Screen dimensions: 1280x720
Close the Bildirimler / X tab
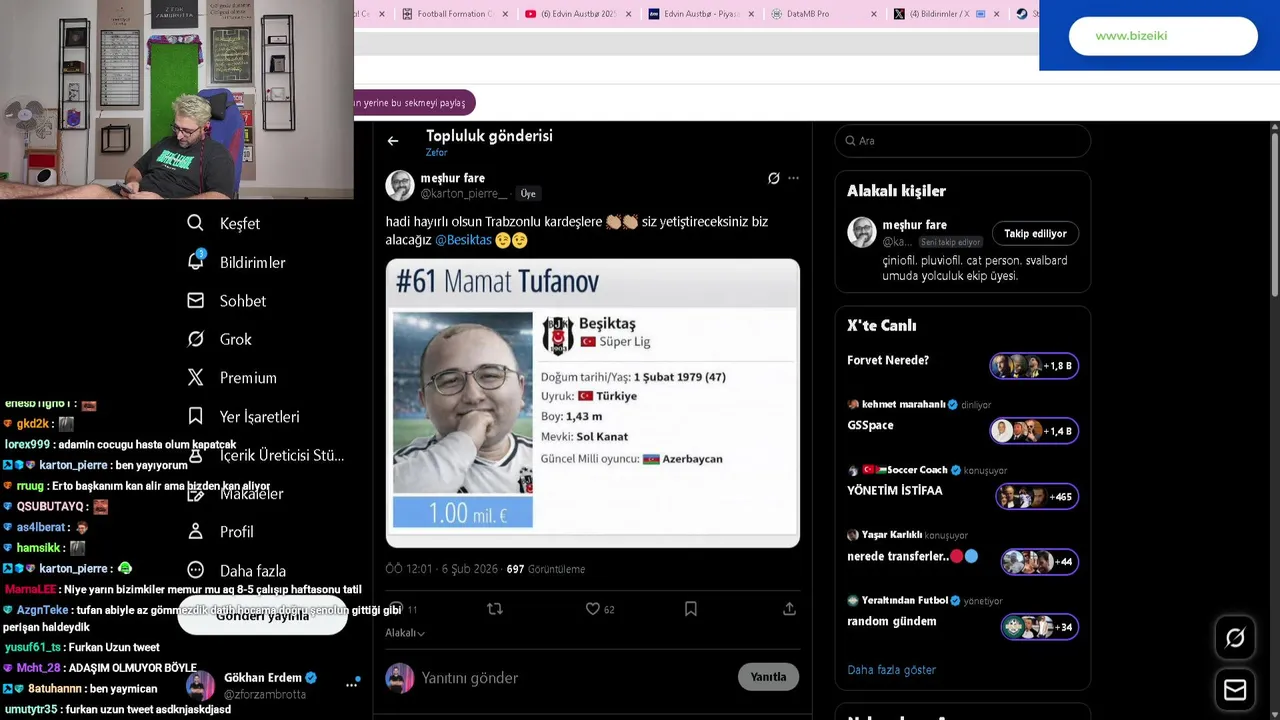pyautogui.click(x=996, y=14)
